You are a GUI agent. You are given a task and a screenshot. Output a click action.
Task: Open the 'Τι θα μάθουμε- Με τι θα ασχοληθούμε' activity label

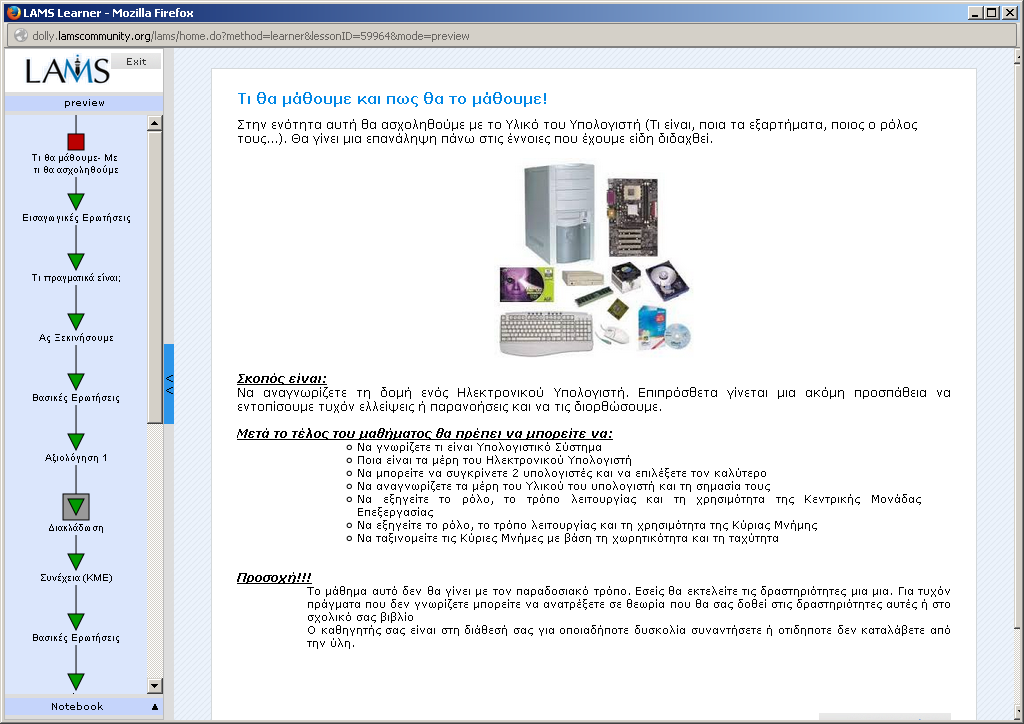(x=76, y=163)
